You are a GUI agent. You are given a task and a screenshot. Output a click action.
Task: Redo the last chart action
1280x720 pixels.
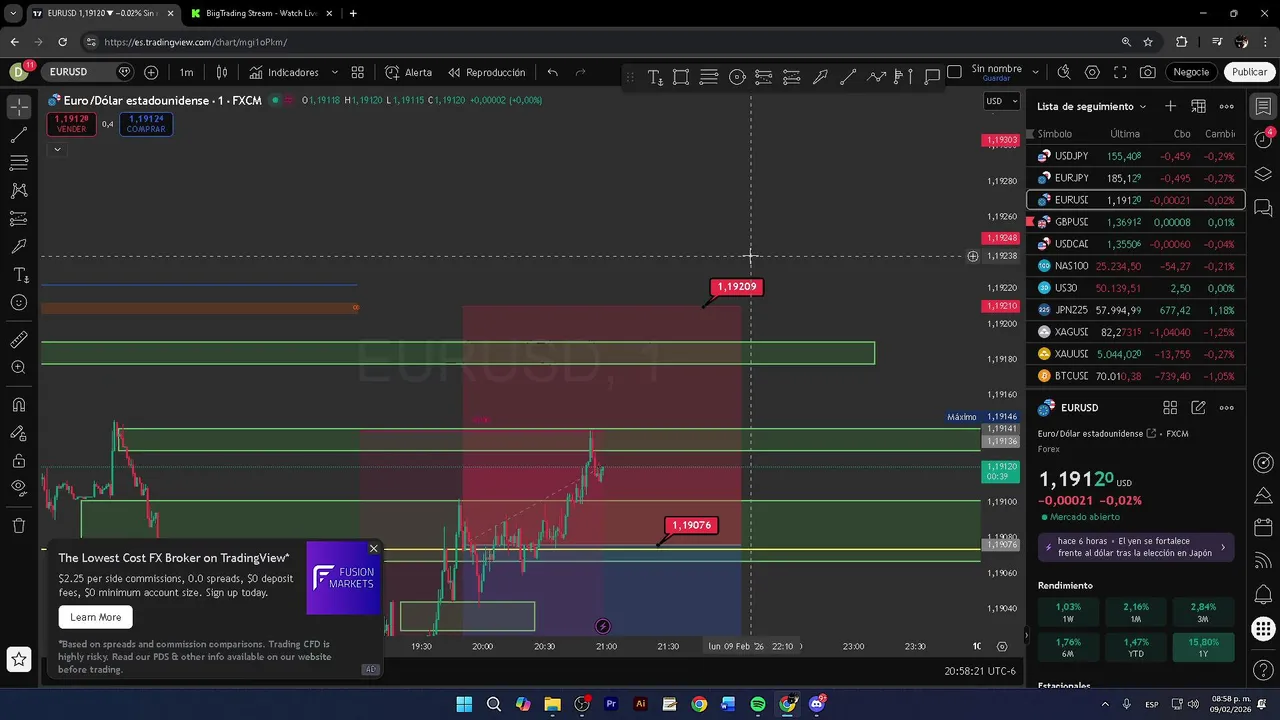tap(580, 72)
